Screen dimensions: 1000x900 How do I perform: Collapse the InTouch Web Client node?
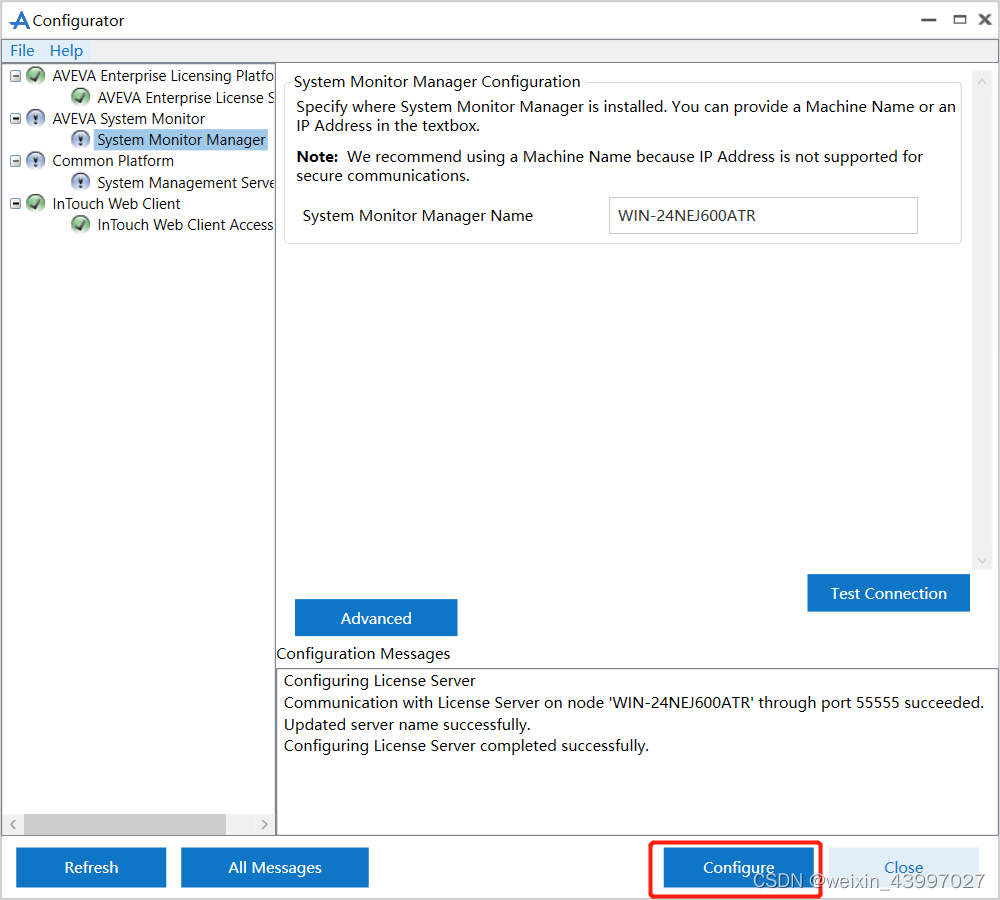click(16, 203)
